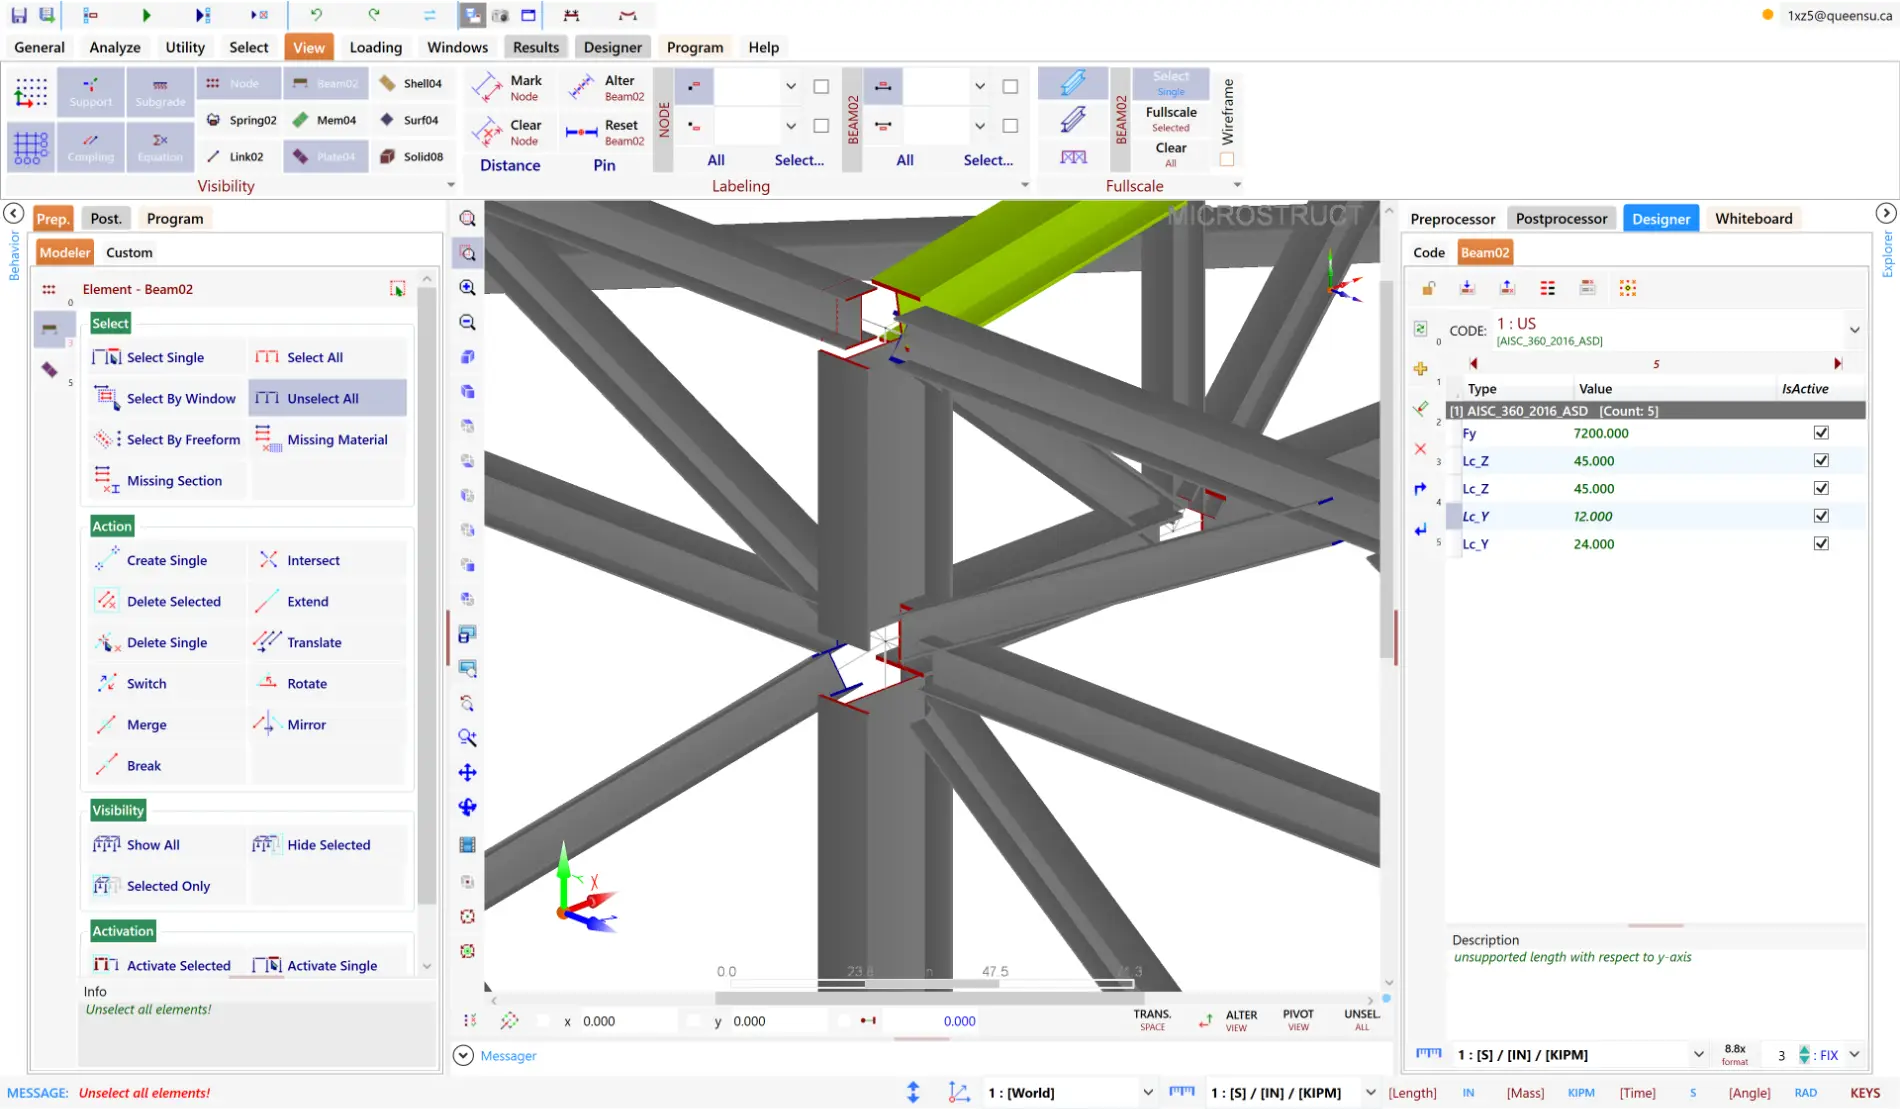
Task: Click the lock icon in Designer toolbar
Action: coord(1428,288)
